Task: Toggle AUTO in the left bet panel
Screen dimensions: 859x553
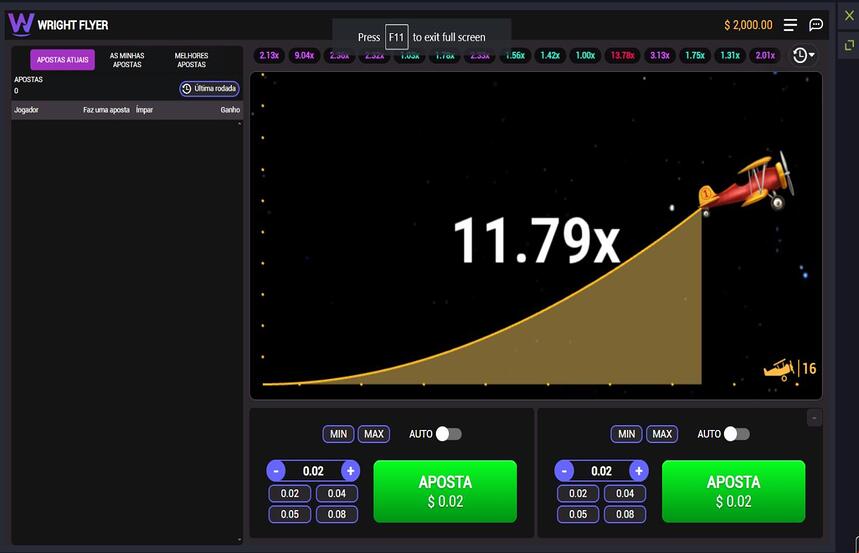Action: pos(449,434)
